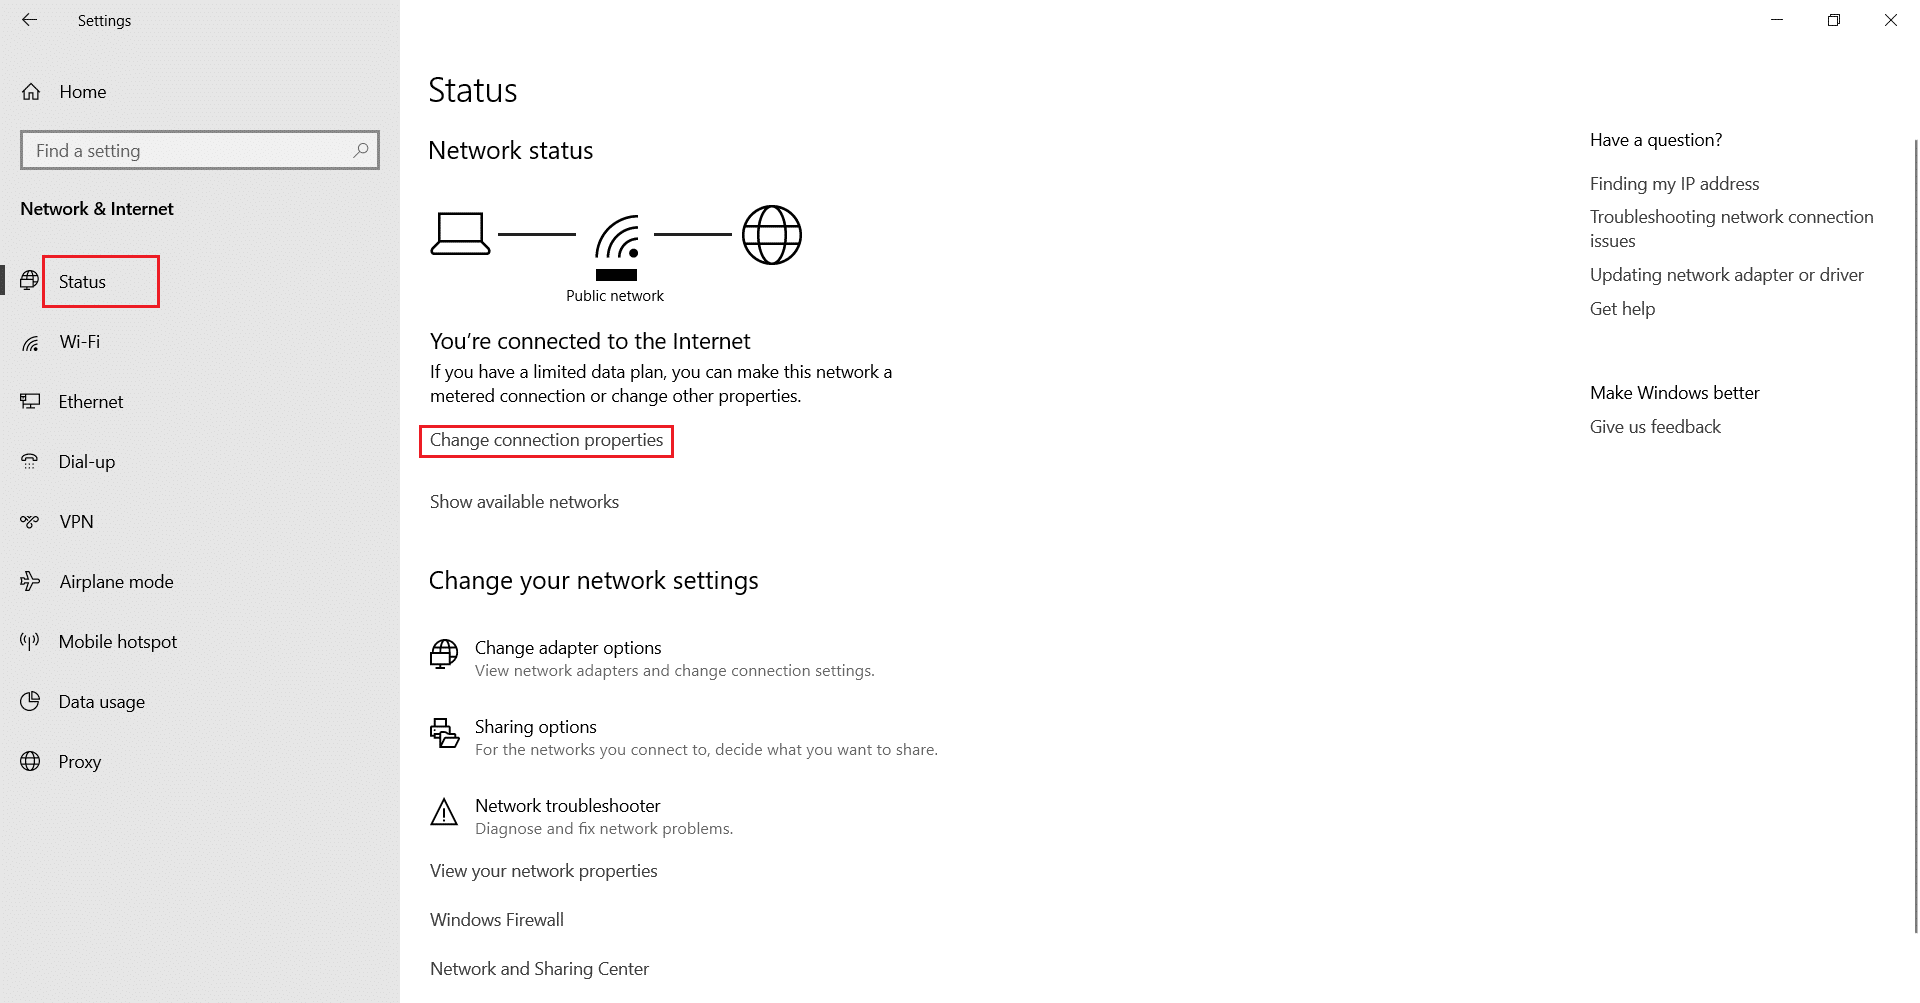
Task: Click View your network properties
Action: pyautogui.click(x=543, y=871)
